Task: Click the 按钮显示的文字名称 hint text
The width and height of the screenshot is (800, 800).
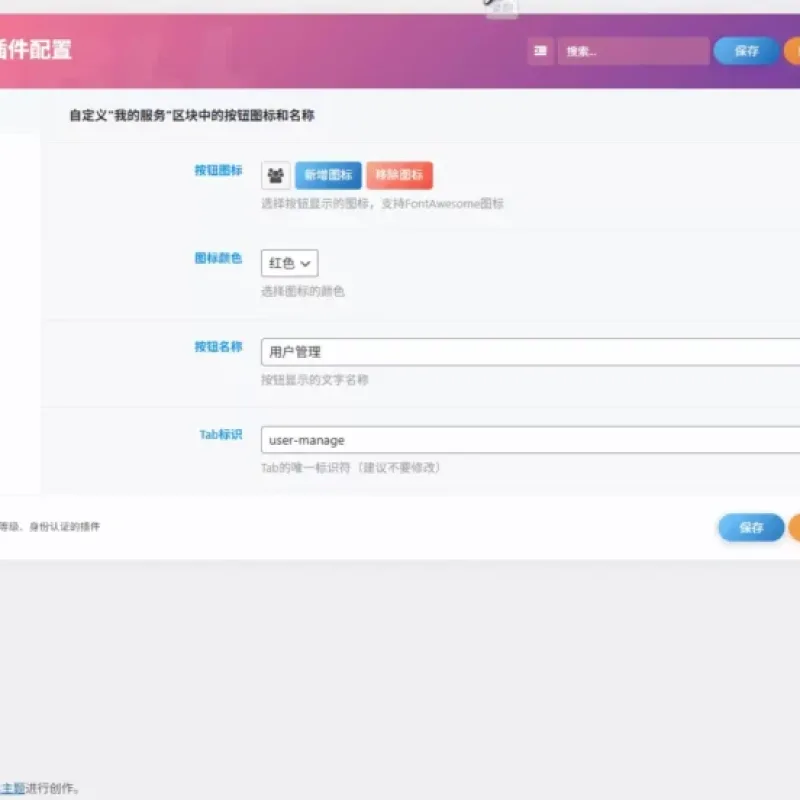Action: (315, 380)
